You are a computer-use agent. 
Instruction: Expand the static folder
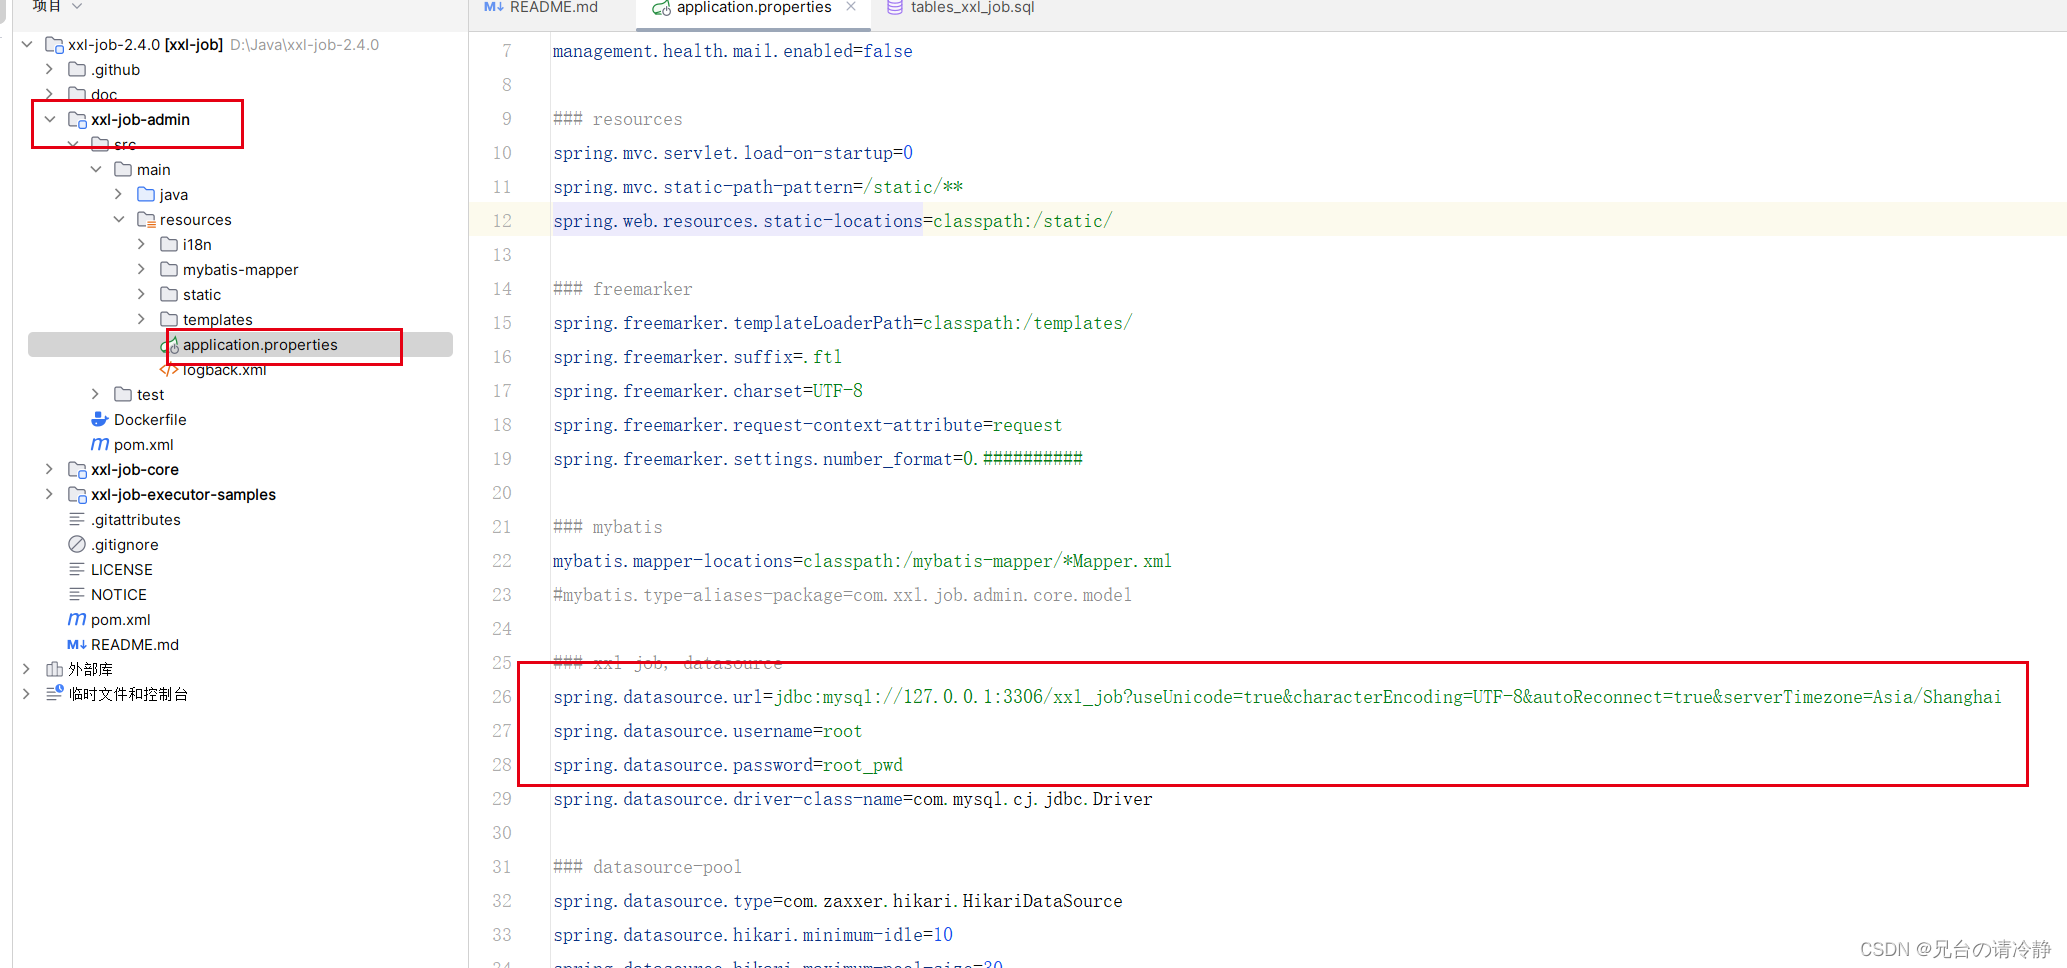click(x=142, y=294)
